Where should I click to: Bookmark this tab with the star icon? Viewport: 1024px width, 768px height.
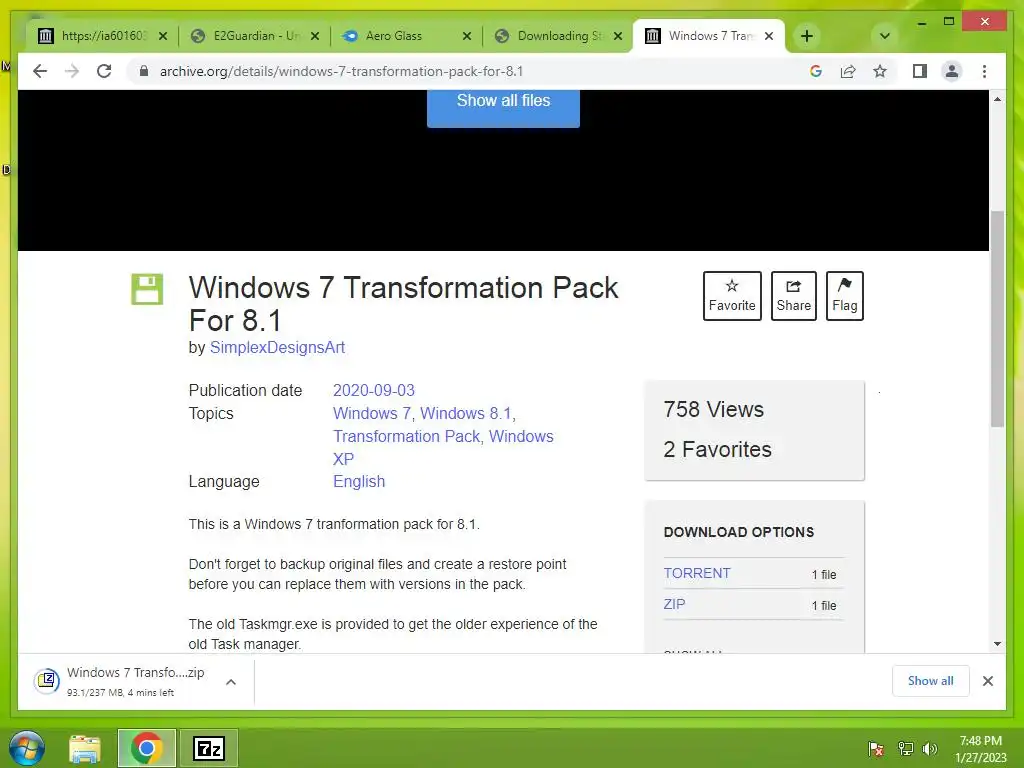pos(880,71)
